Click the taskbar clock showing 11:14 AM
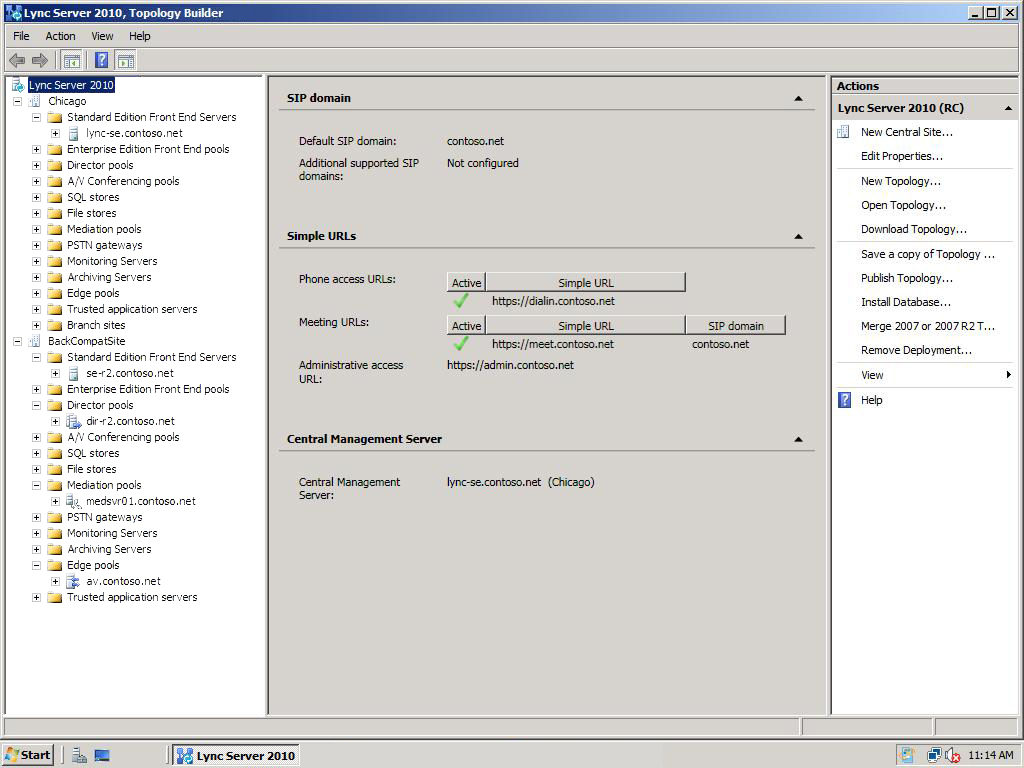This screenshot has width=1024, height=768. pos(991,756)
